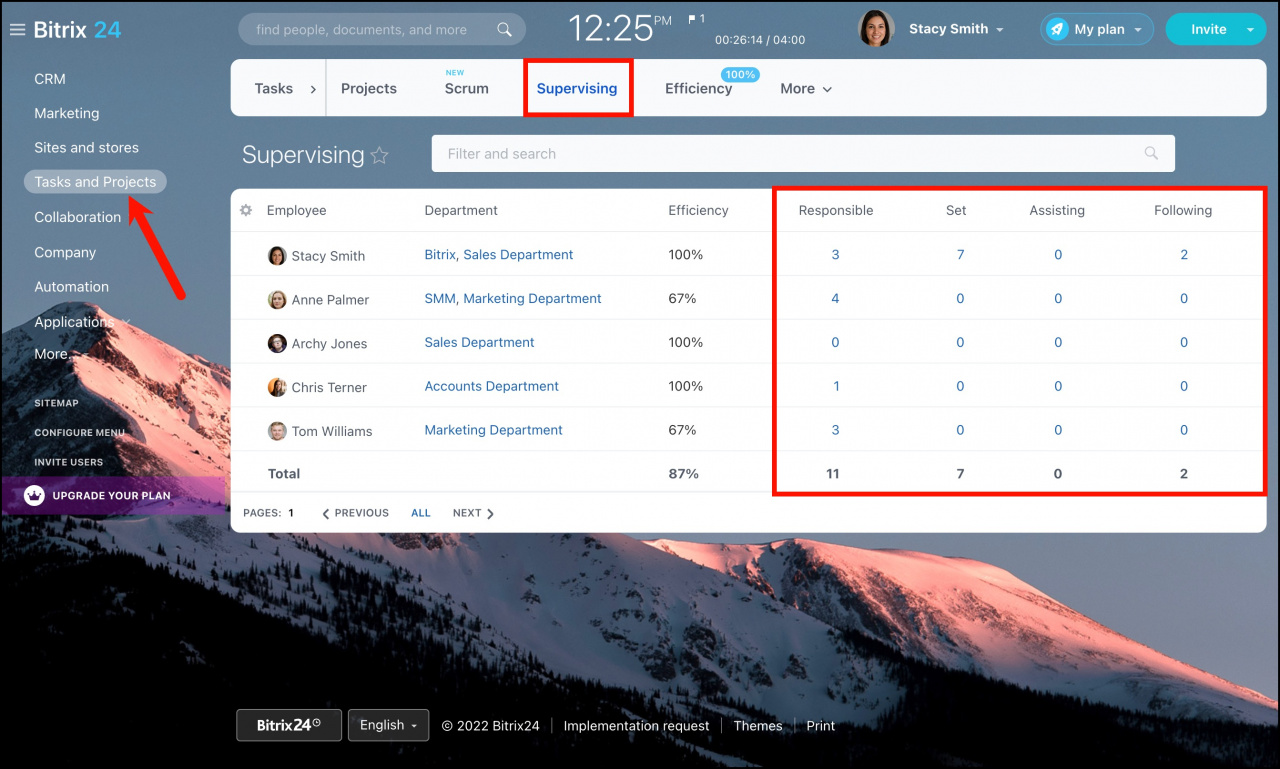This screenshot has height=769, width=1280.
Task: Click the Invite button
Action: (1208, 30)
